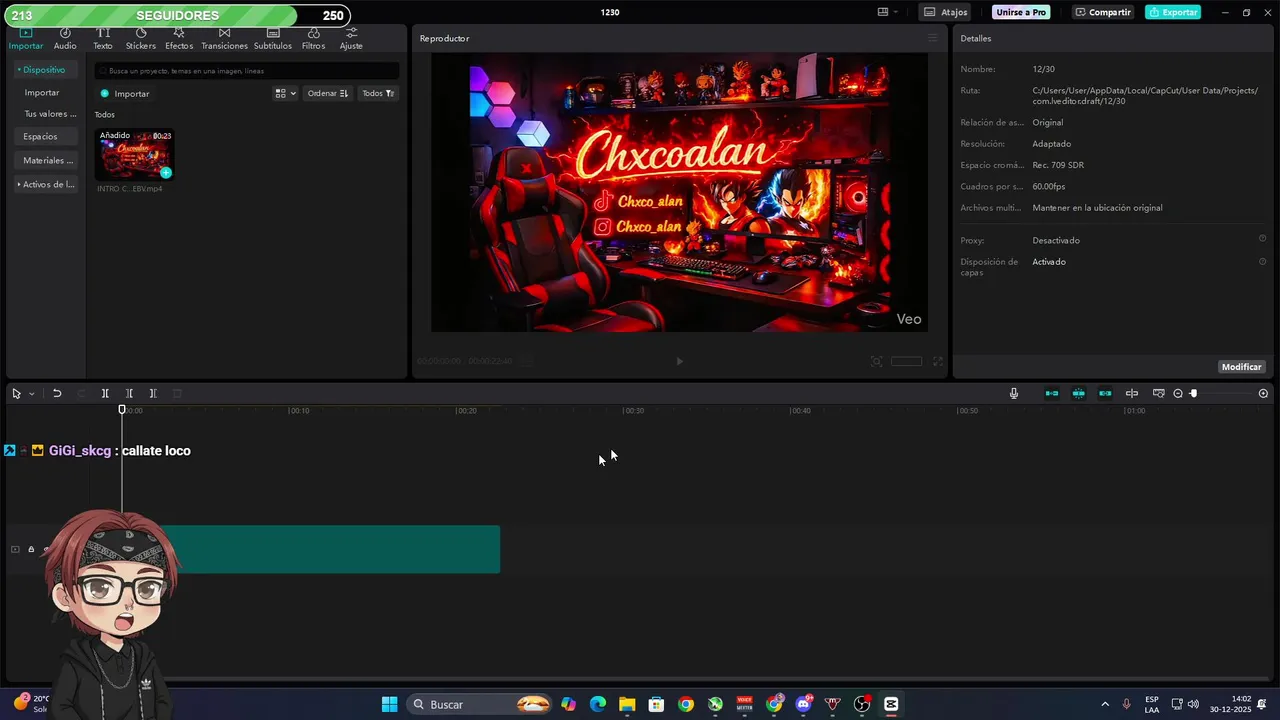Click the timeline zoom slider

tap(1222, 393)
